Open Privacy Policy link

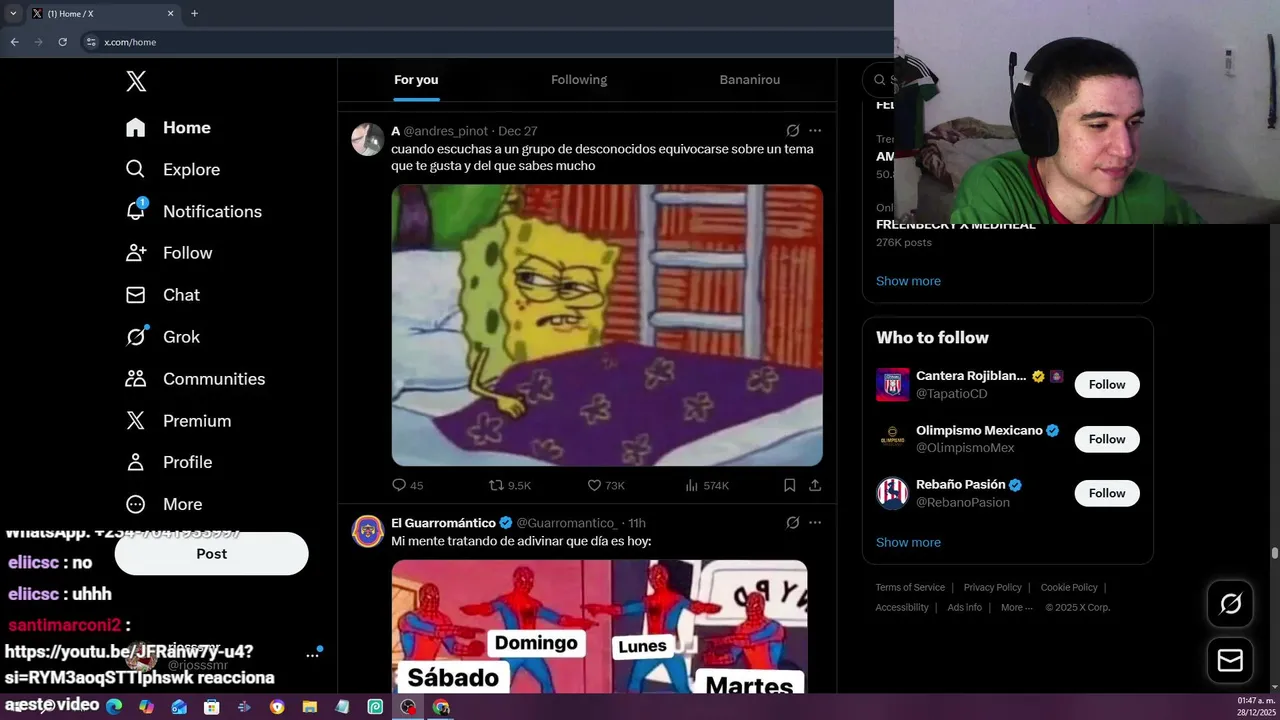point(992,588)
